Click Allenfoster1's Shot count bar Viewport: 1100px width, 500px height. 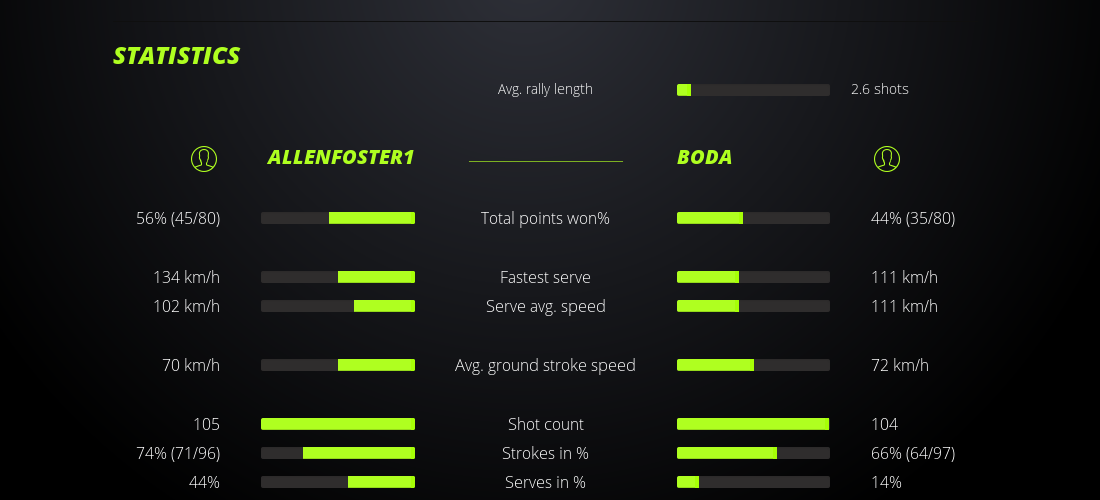[338, 424]
